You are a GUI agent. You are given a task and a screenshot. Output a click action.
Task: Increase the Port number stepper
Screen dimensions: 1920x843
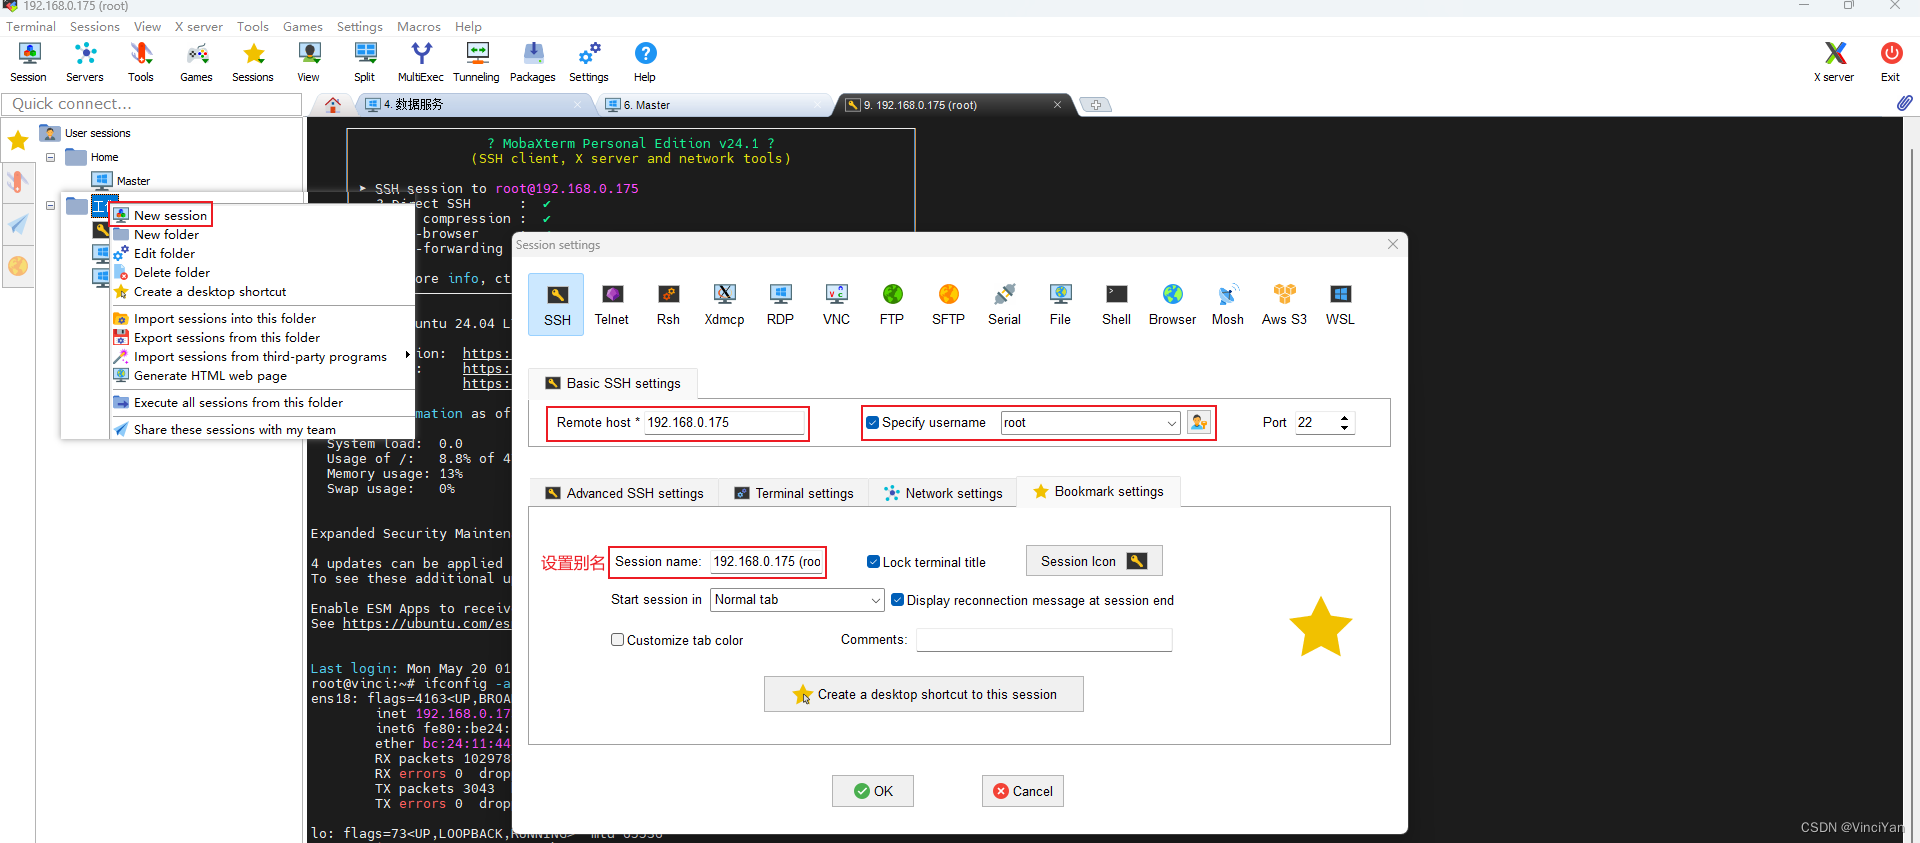1345,418
